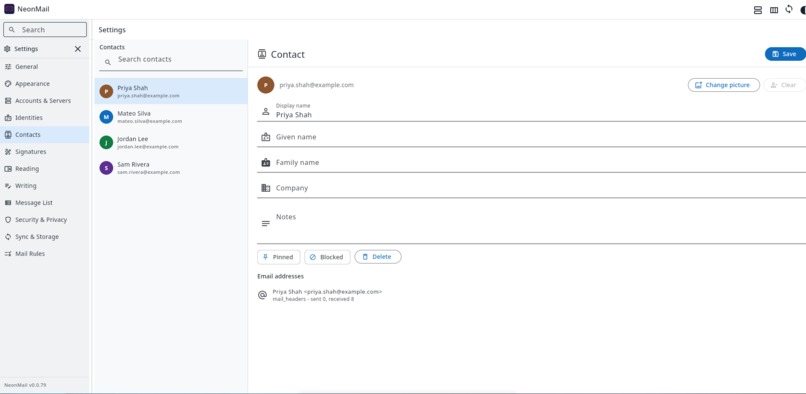Open Signatures settings
806x394 pixels.
click(x=45, y=151)
